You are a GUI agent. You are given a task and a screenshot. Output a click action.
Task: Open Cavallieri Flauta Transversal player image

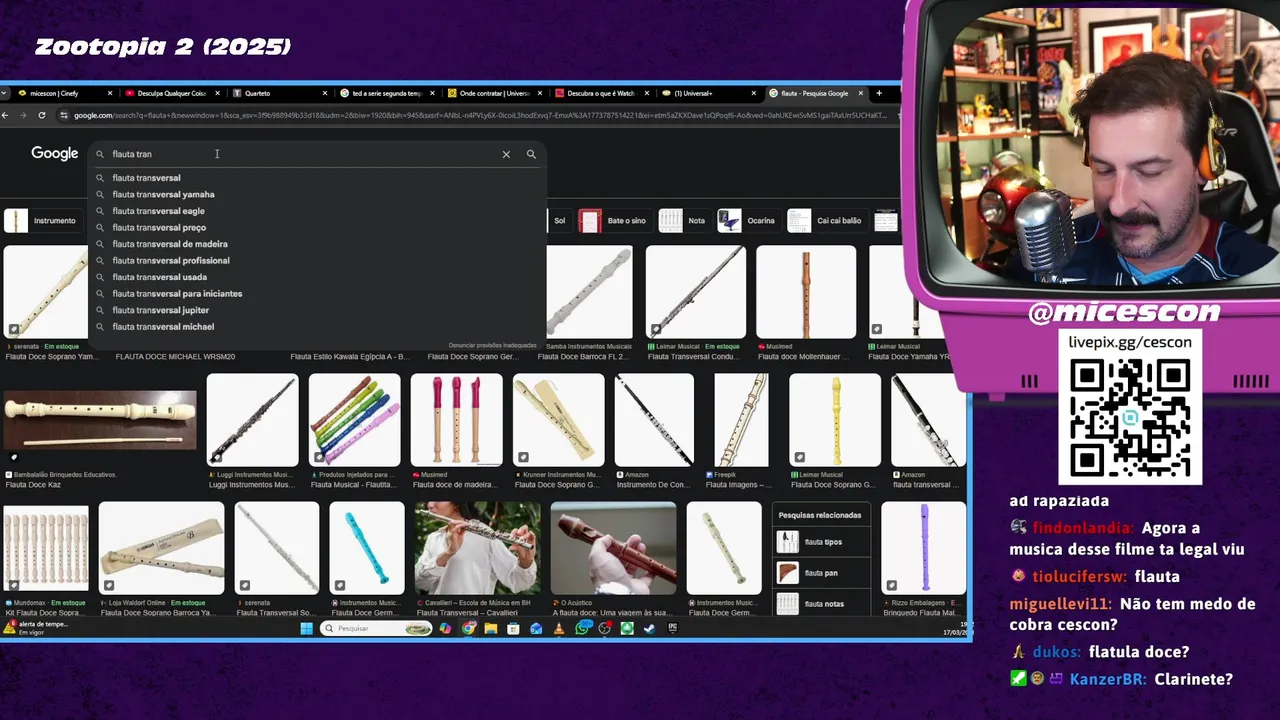pyautogui.click(x=477, y=548)
